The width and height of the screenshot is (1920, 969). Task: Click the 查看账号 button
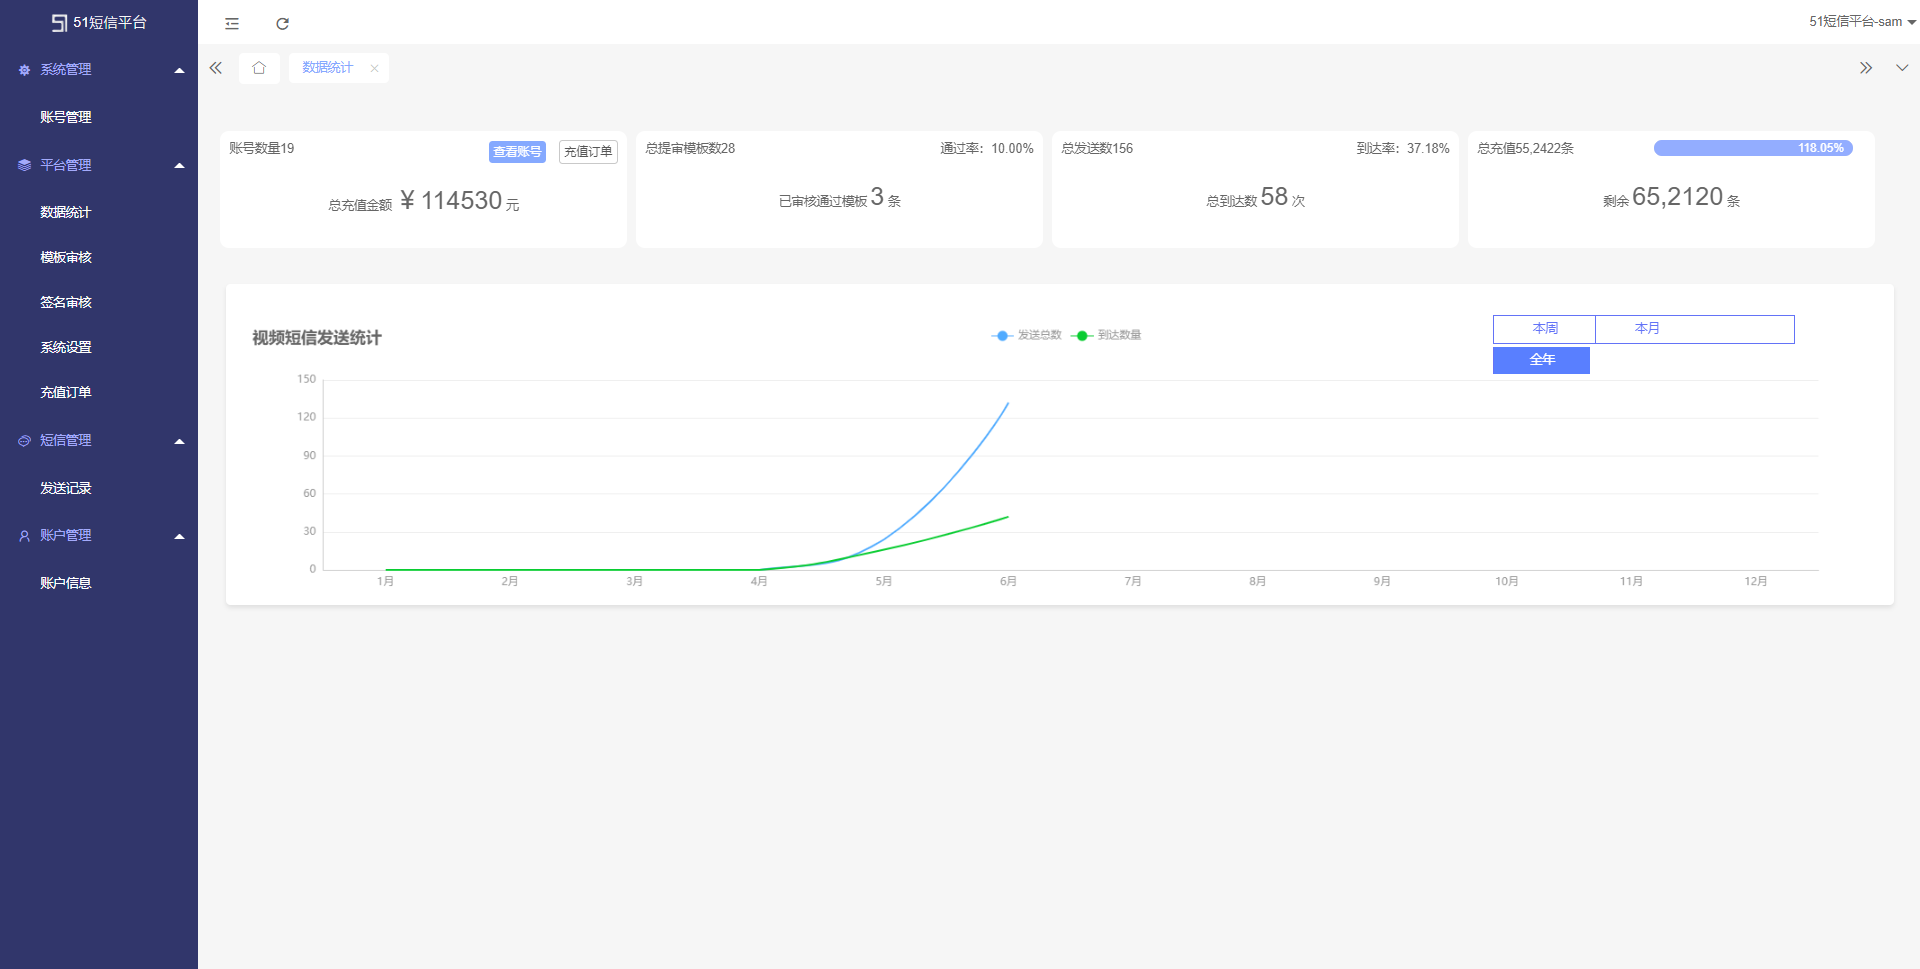tap(517, 152)
